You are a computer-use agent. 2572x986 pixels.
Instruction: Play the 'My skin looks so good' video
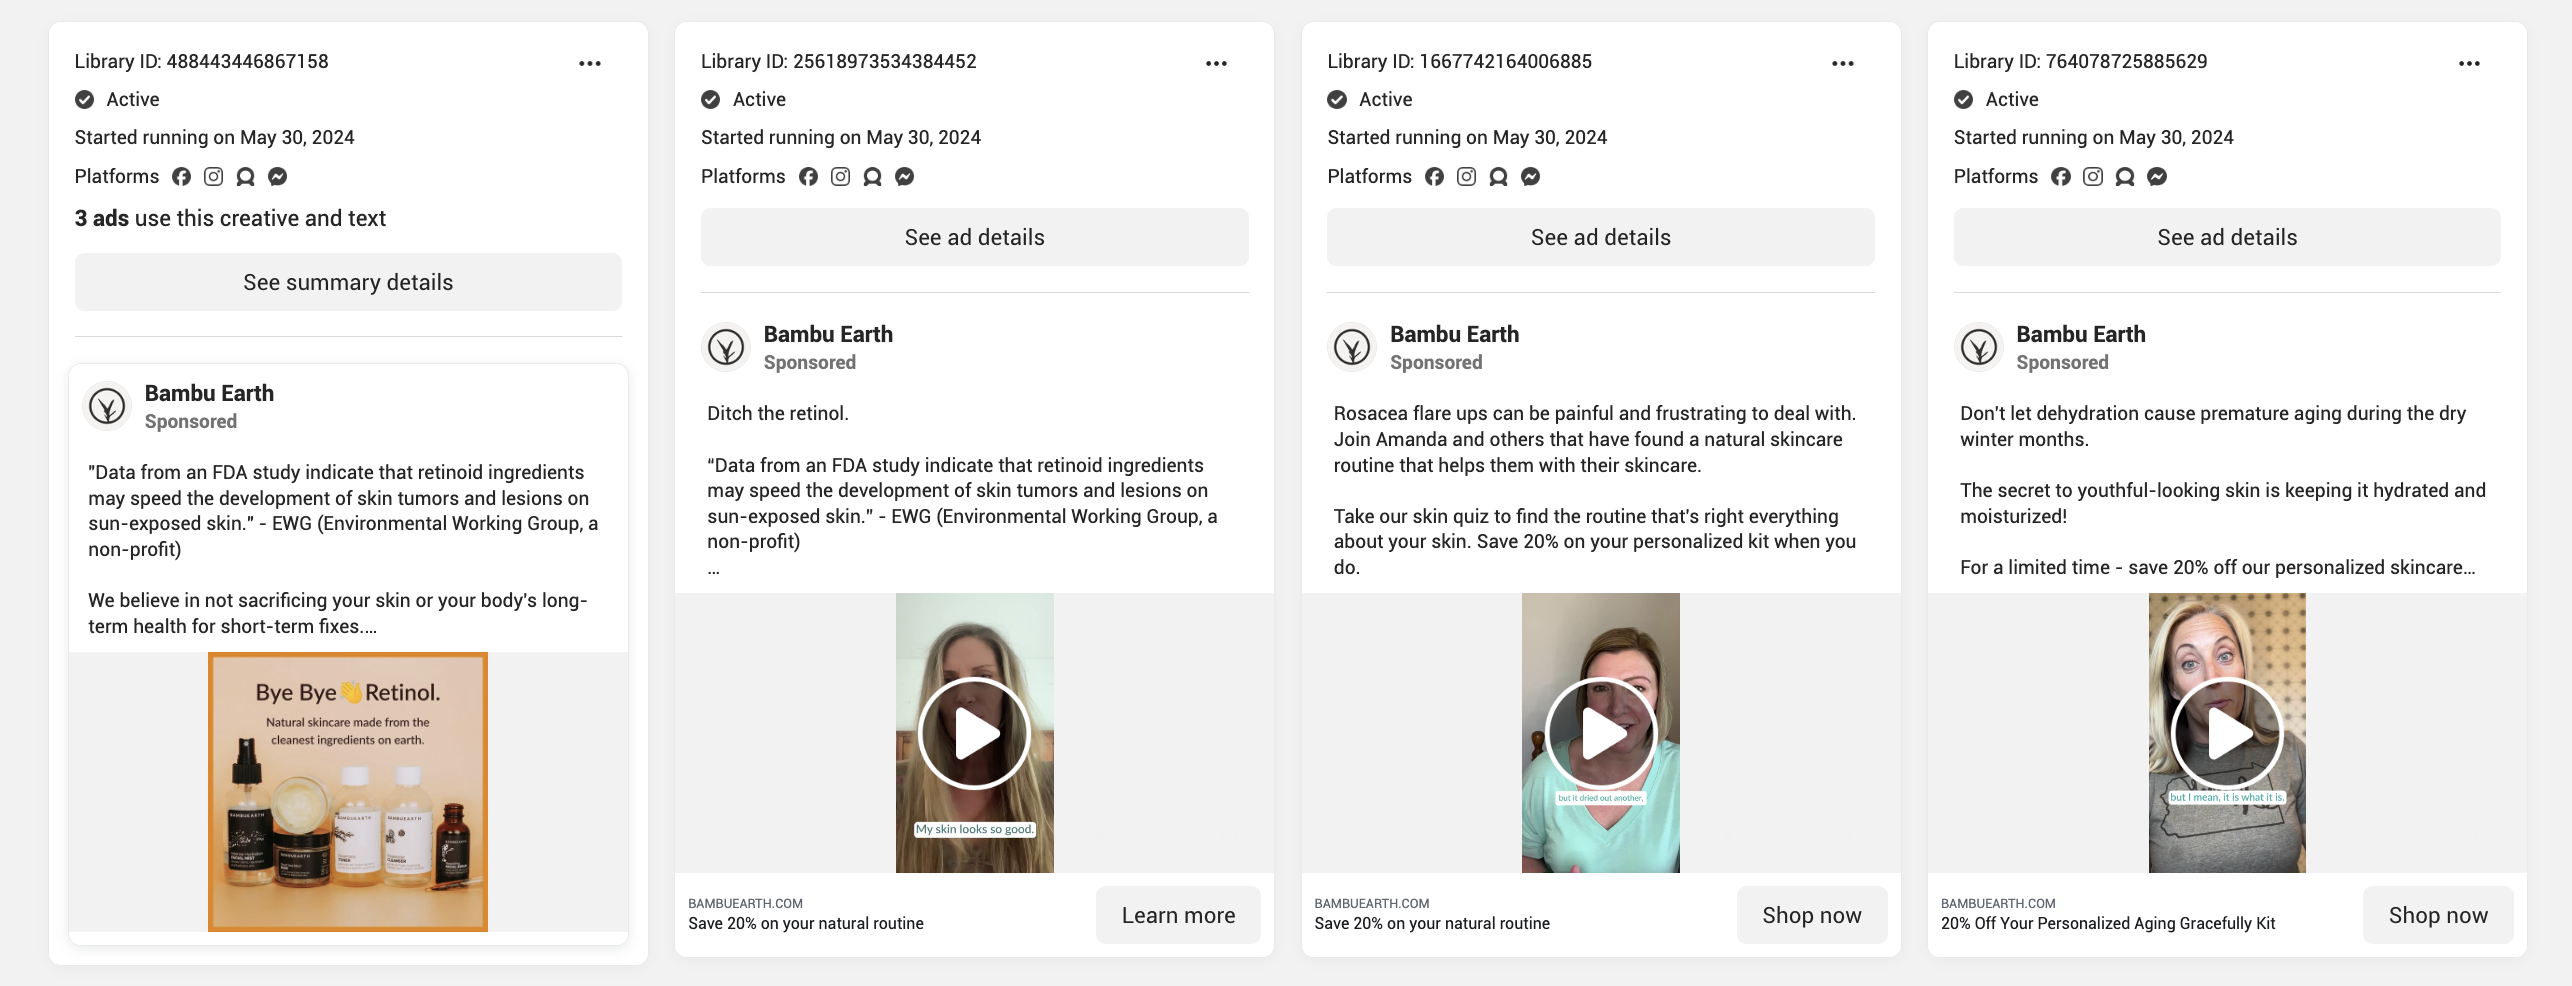pyautogui.click(x=974, y=733)
